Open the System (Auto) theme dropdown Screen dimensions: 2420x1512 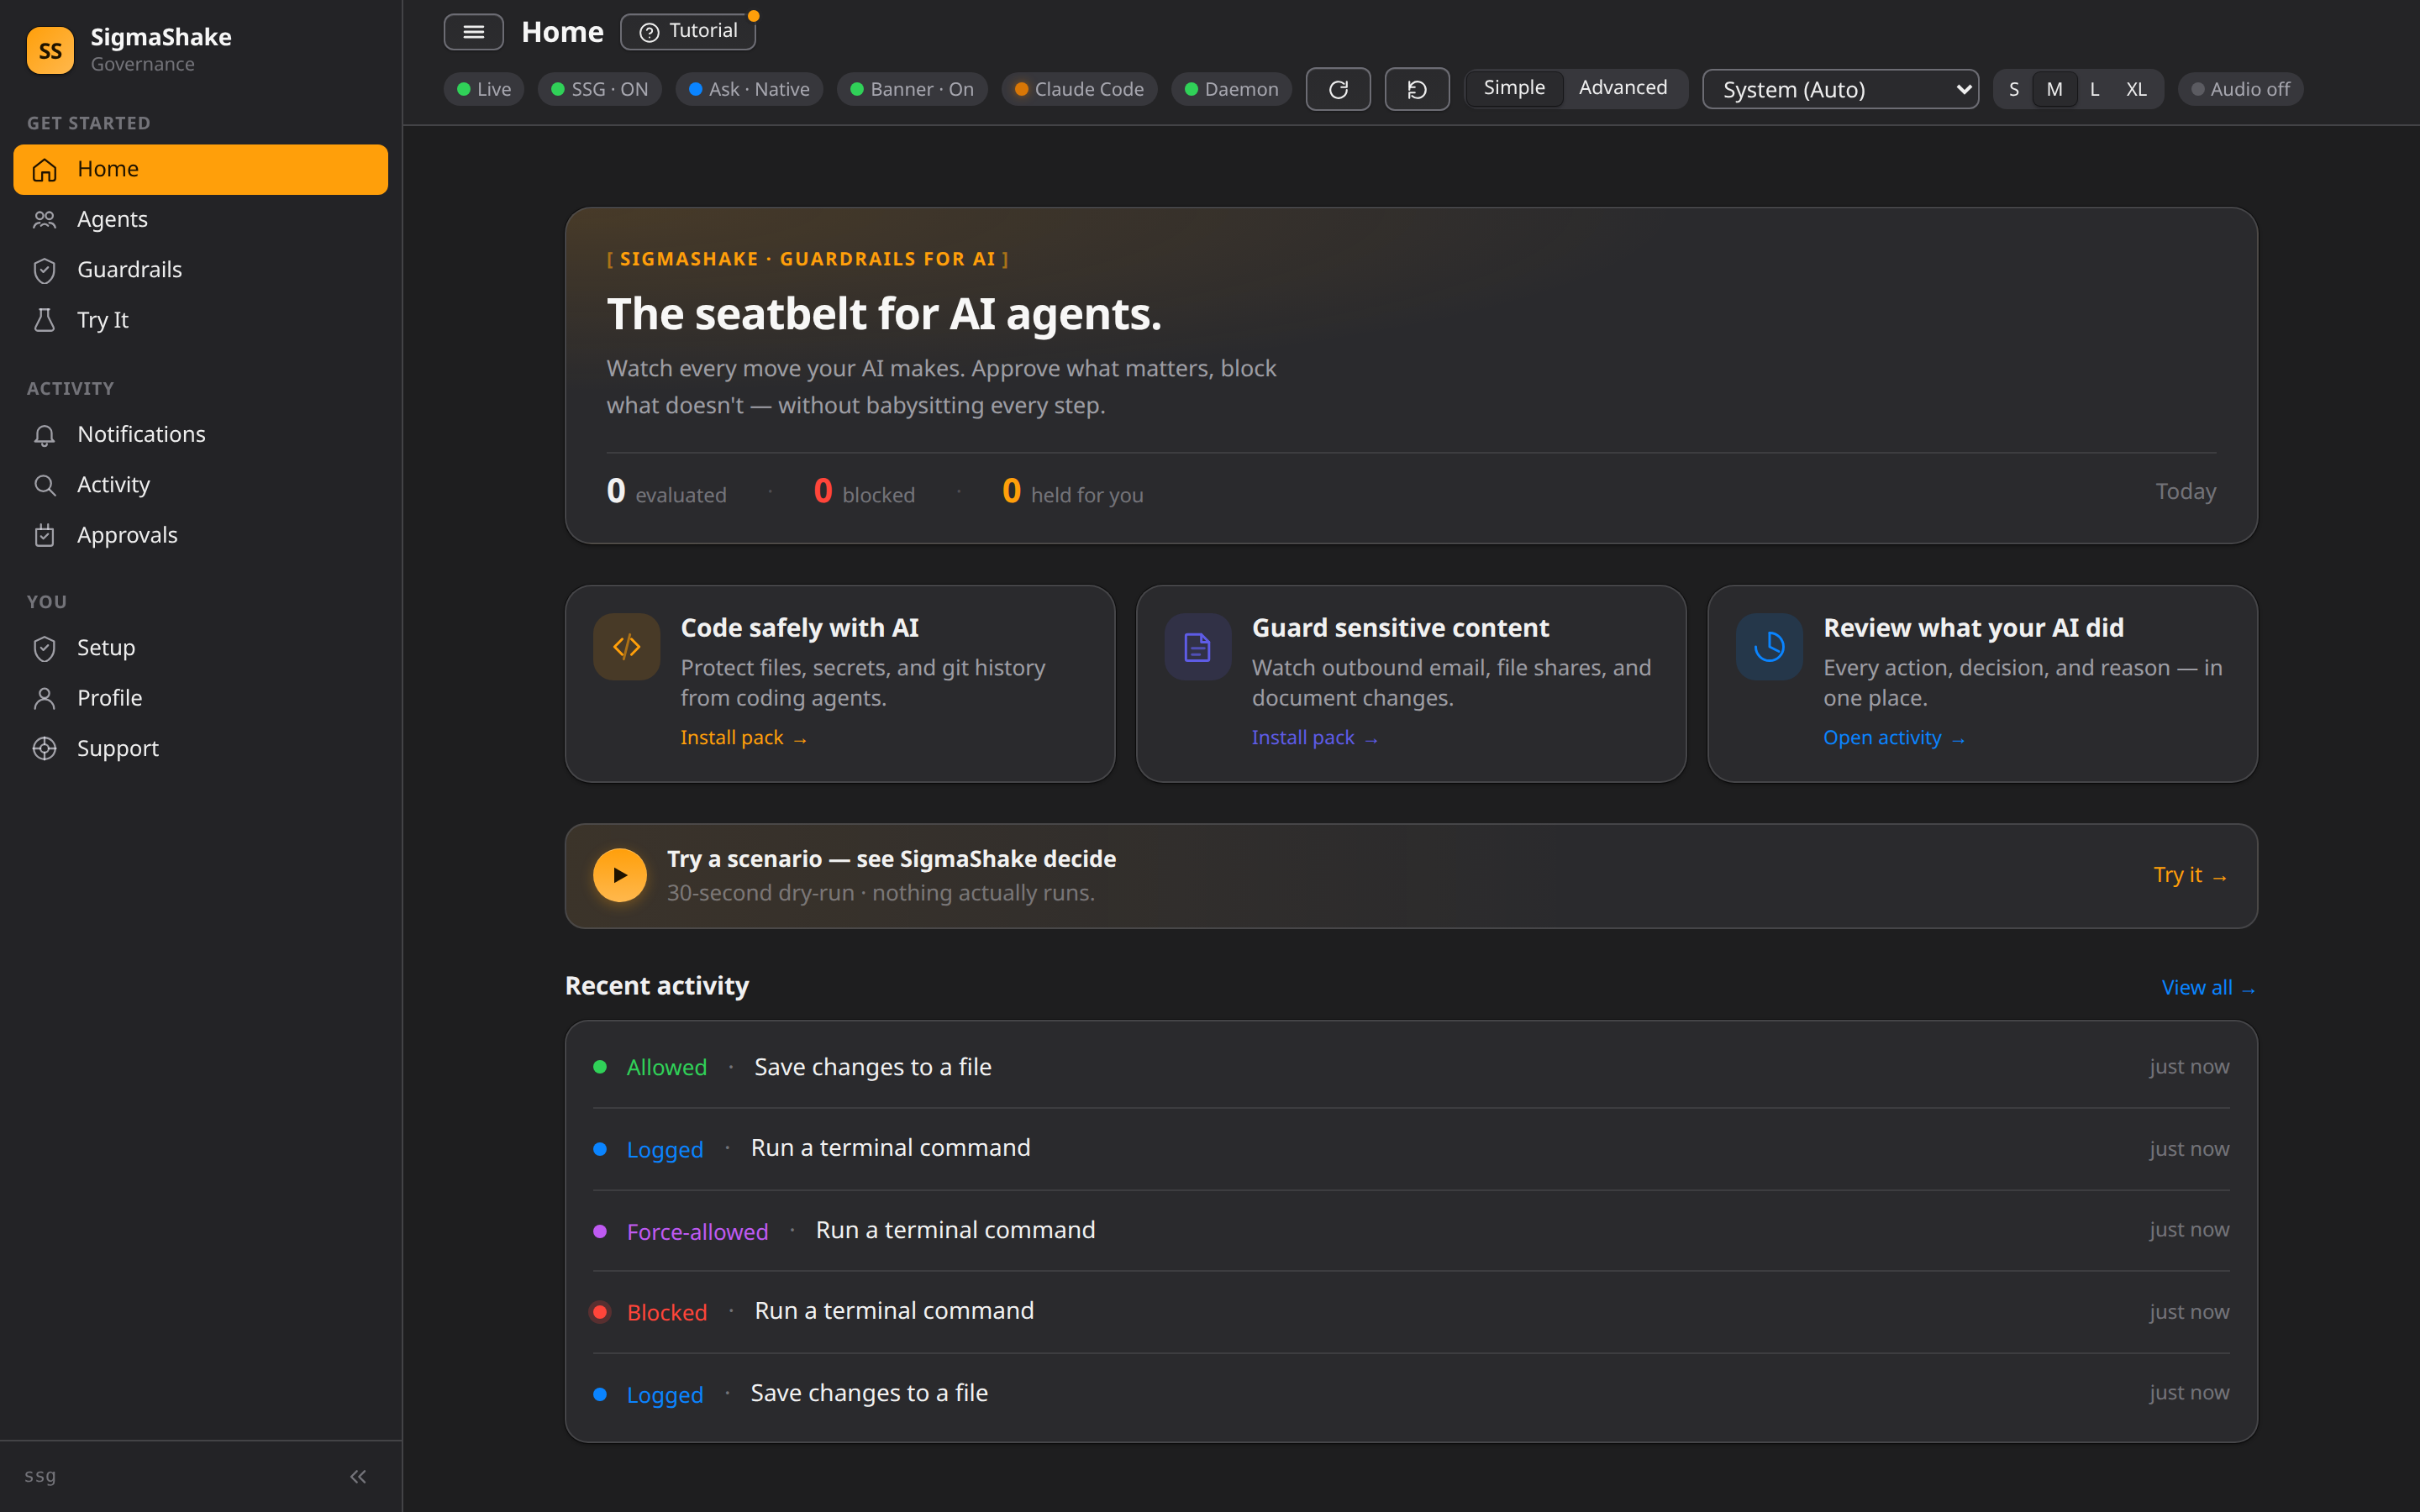pyautogui.click(x=1840, y=89)
